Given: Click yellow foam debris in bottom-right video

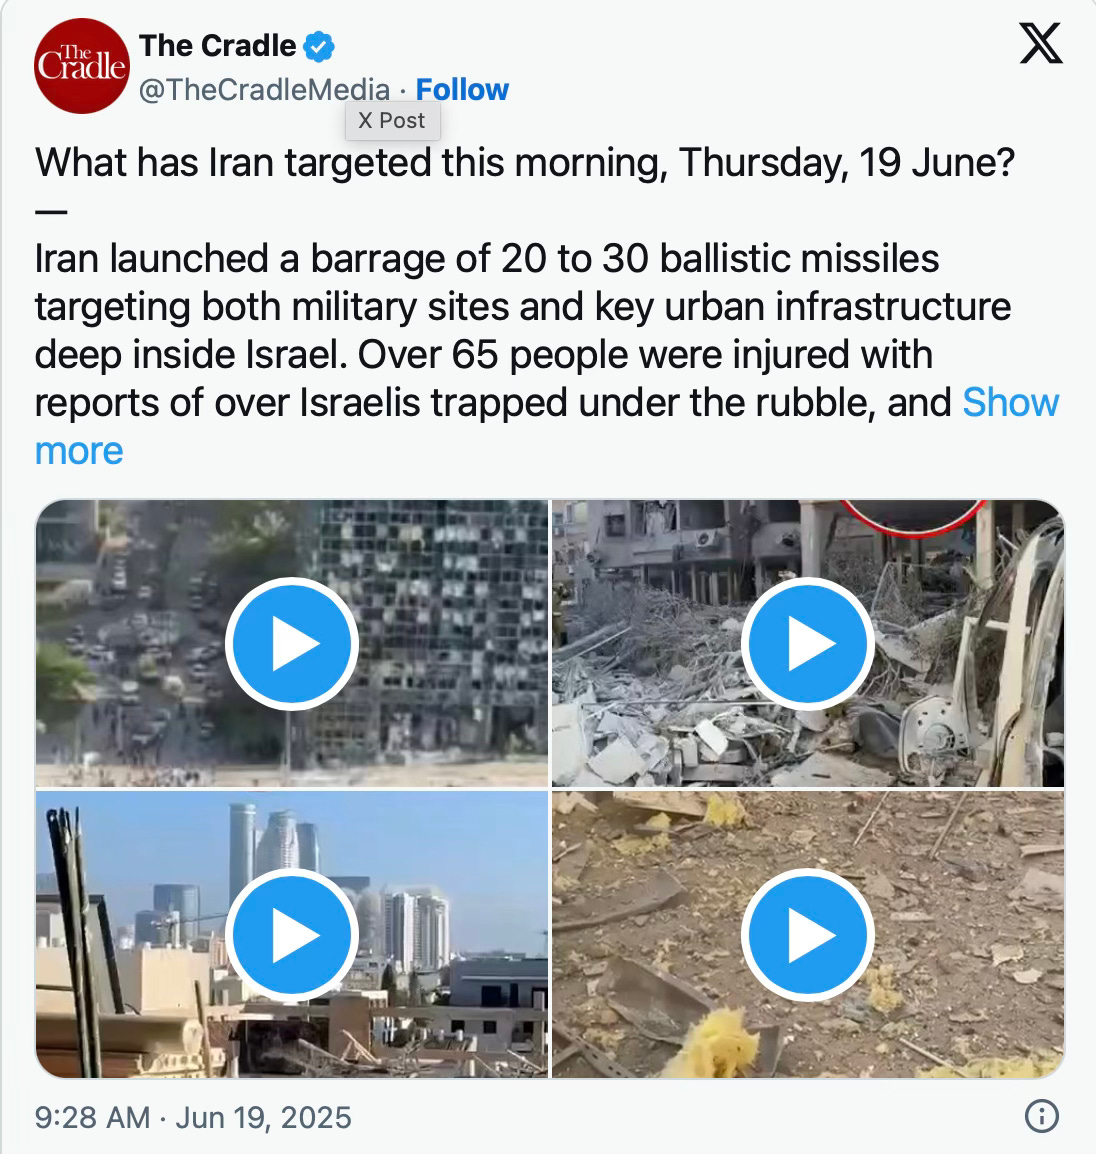Looking at the screenshot, I should pyautogui.click(x=714, y=1045).
